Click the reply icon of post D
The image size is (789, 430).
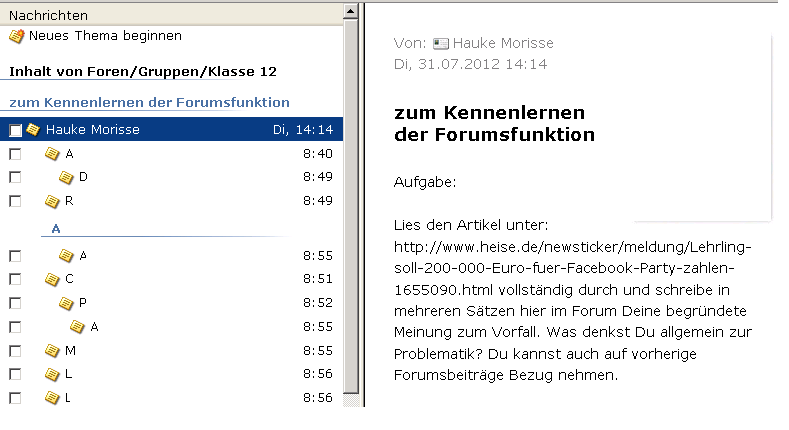pos(67,178)
